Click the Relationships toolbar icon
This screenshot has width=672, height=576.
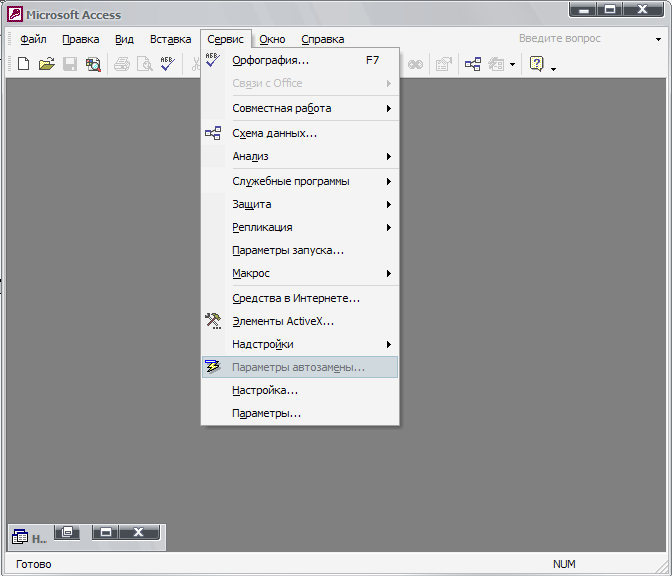click(x=473, y=64)
